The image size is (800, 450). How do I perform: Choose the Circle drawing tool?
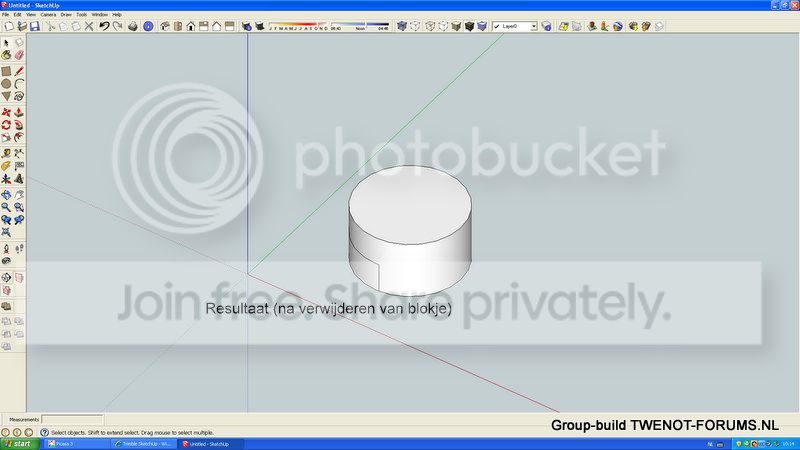coord(6,83)
